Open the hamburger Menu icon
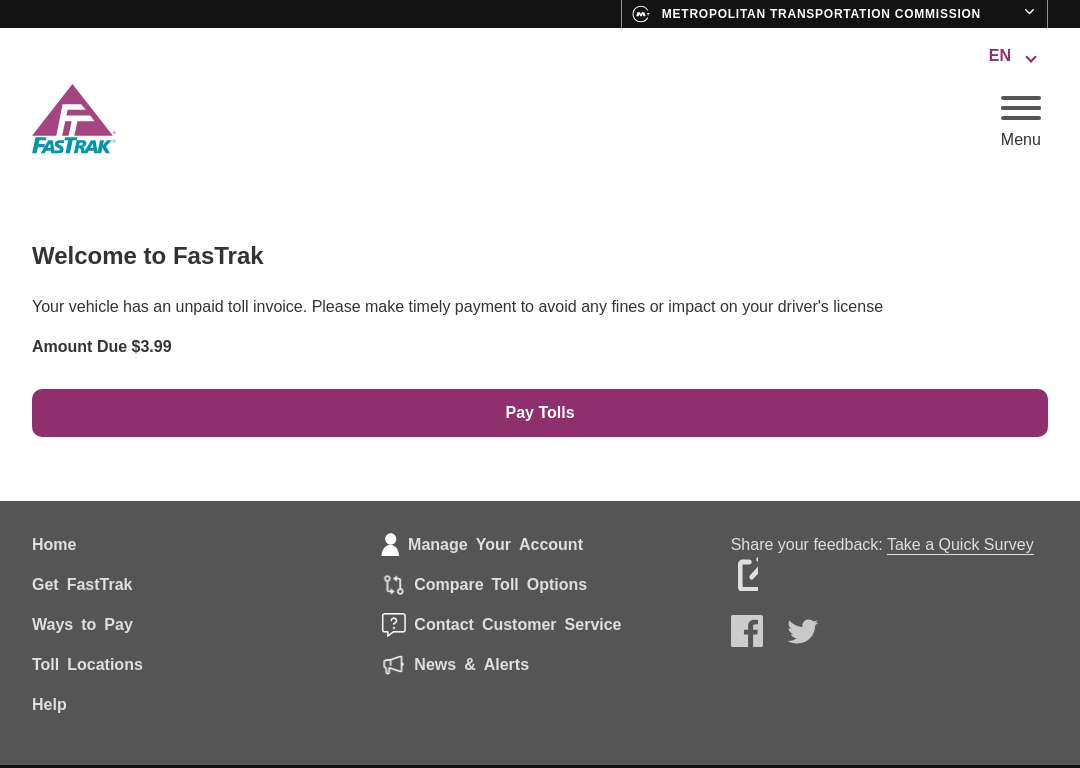1080x768 pixels. (x=1020, y=108)
